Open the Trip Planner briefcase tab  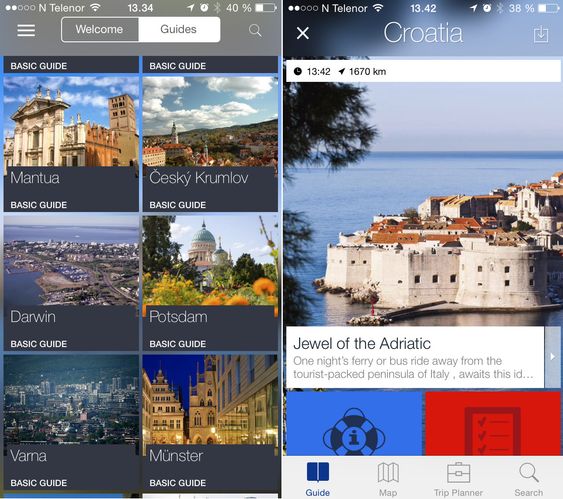(458, 479)
